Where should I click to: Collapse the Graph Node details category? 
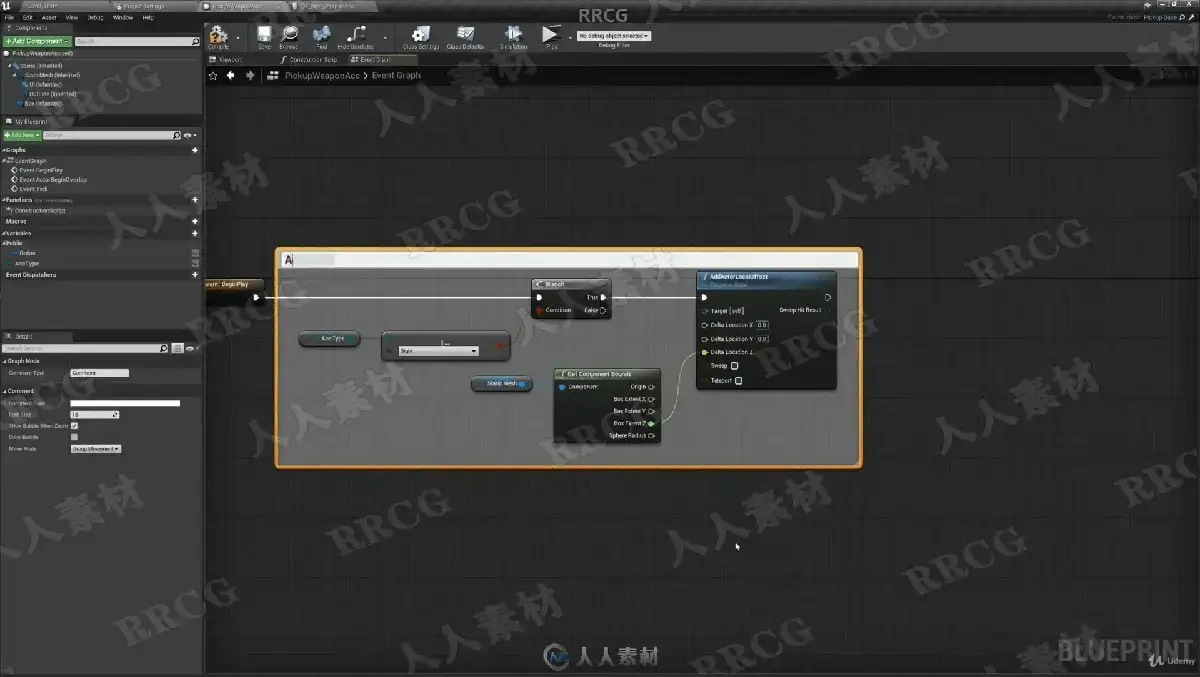[3, 361]
